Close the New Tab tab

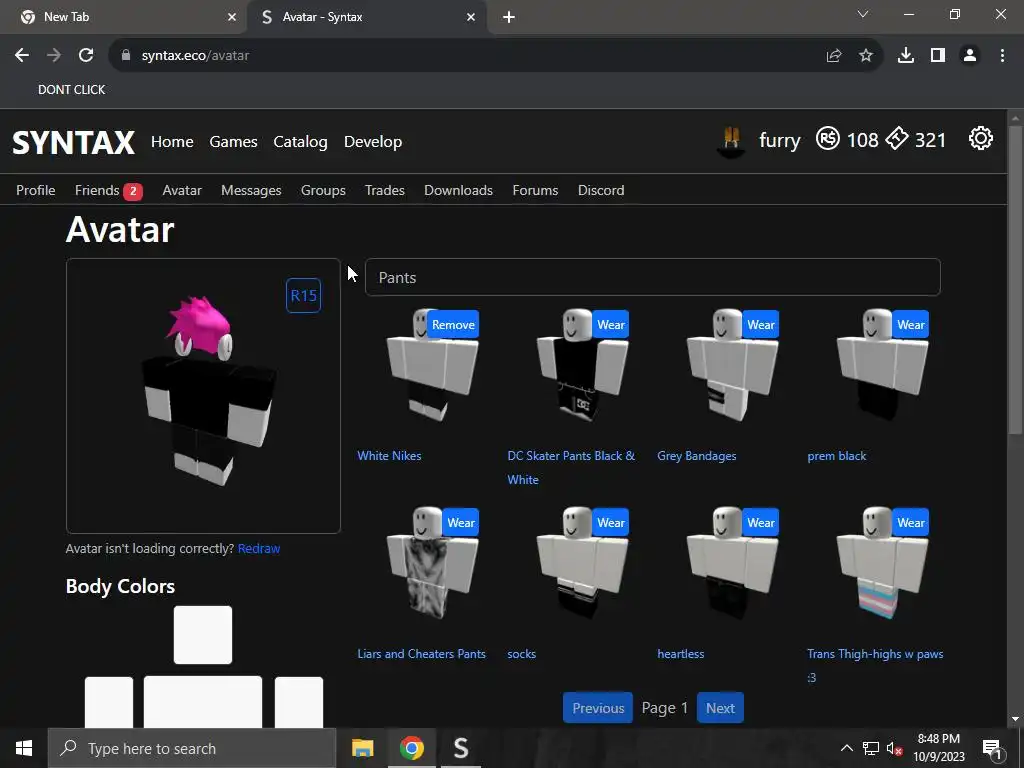(x=232, y=17)
